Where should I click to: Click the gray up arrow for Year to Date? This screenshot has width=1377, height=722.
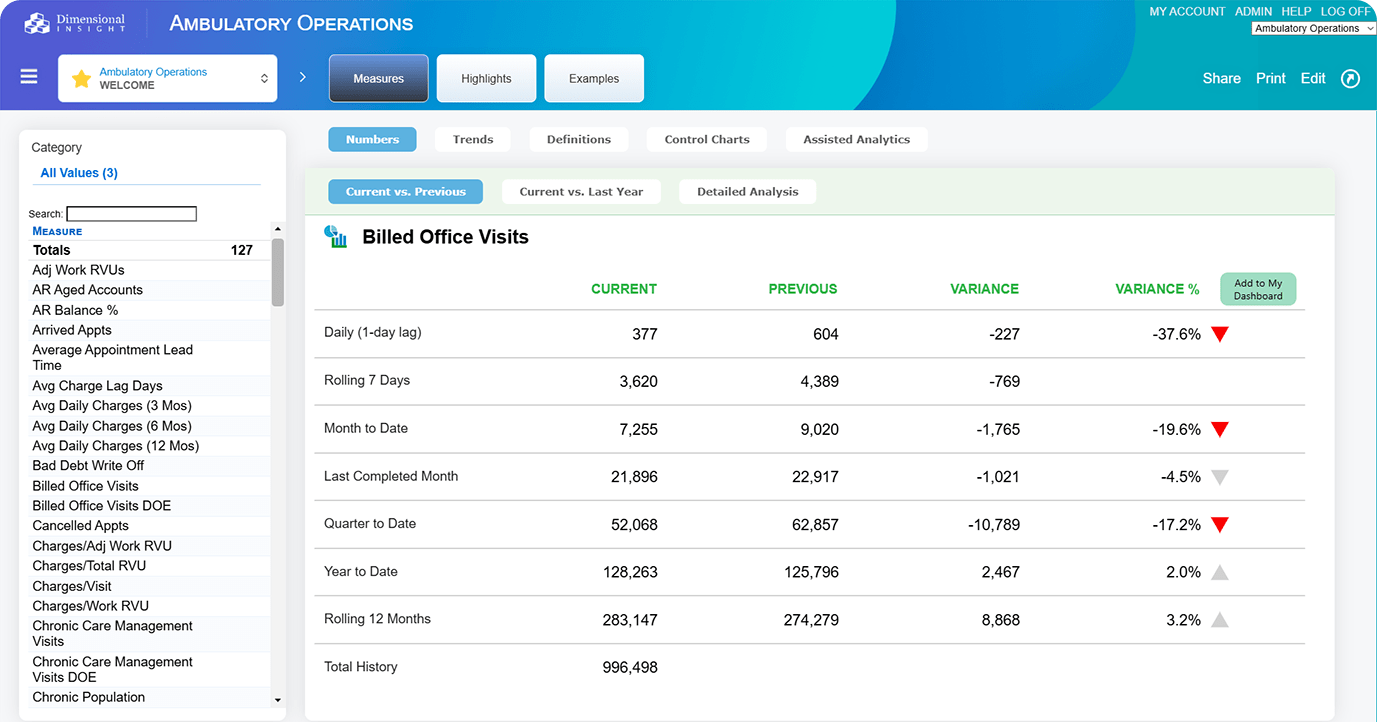1219,573
